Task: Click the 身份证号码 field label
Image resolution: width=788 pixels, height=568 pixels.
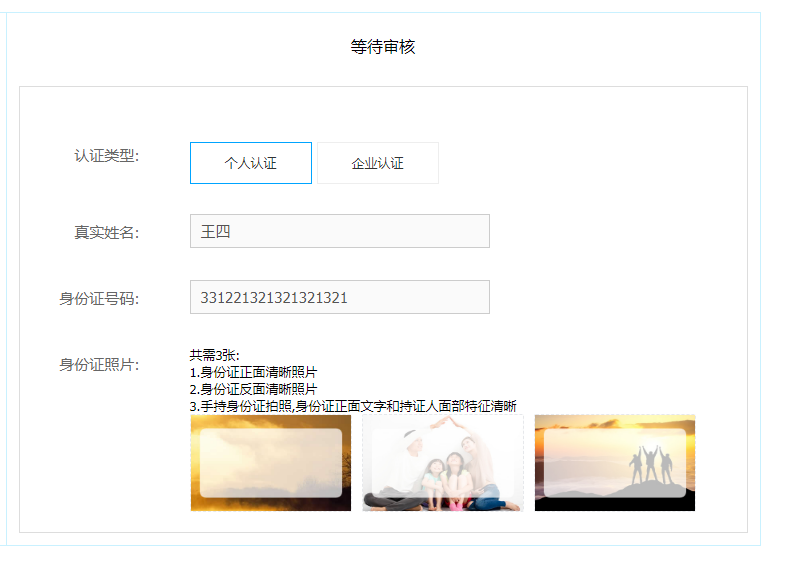Action: pos(98,298)
